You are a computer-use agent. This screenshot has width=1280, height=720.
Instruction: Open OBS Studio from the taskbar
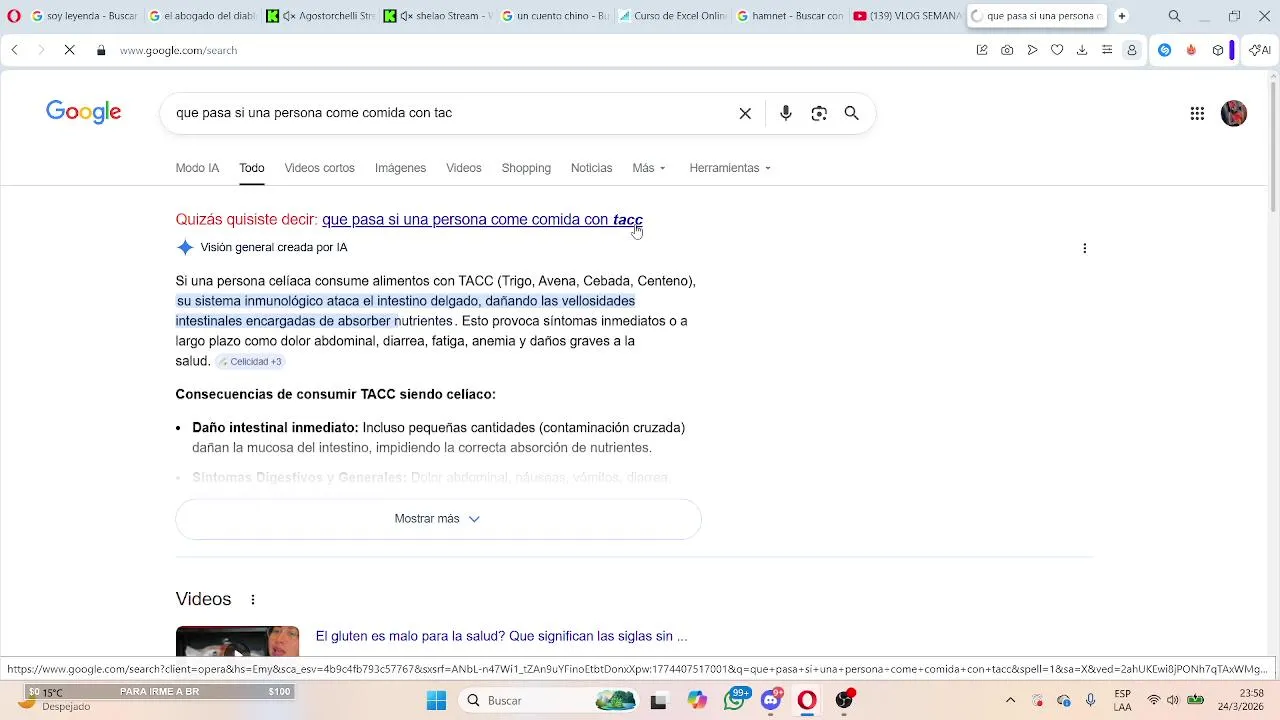845,701
